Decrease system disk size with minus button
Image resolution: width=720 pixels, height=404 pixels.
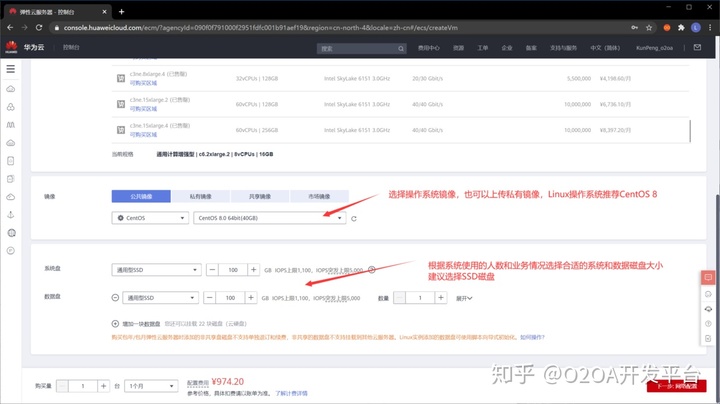click(x=212, y=270)
